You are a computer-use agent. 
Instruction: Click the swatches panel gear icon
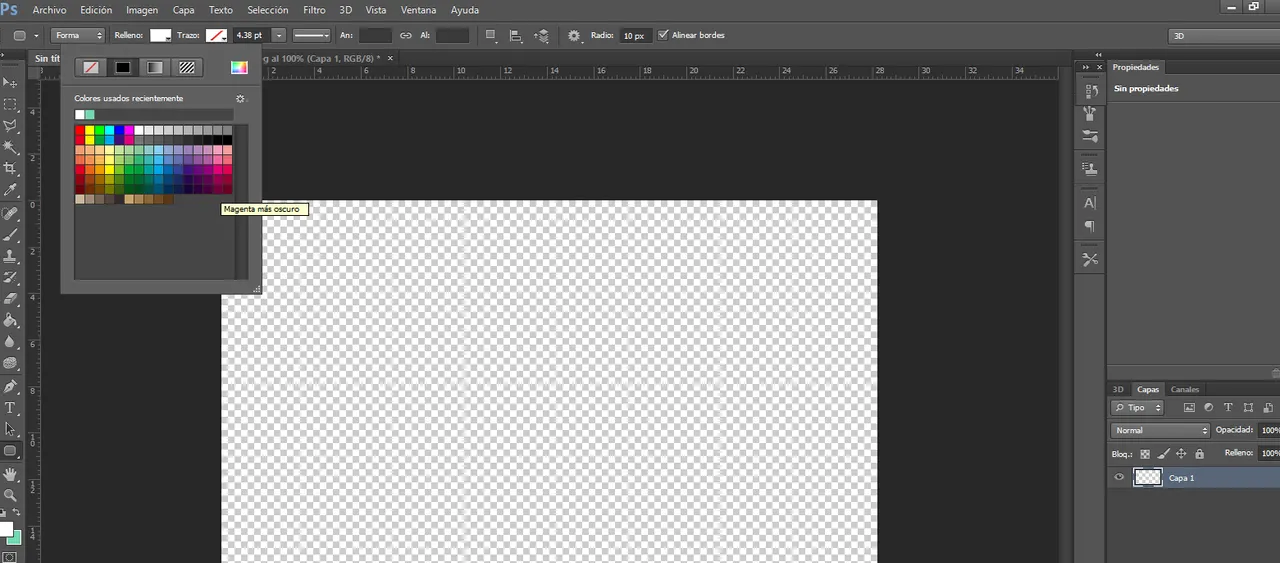[240, 99]
